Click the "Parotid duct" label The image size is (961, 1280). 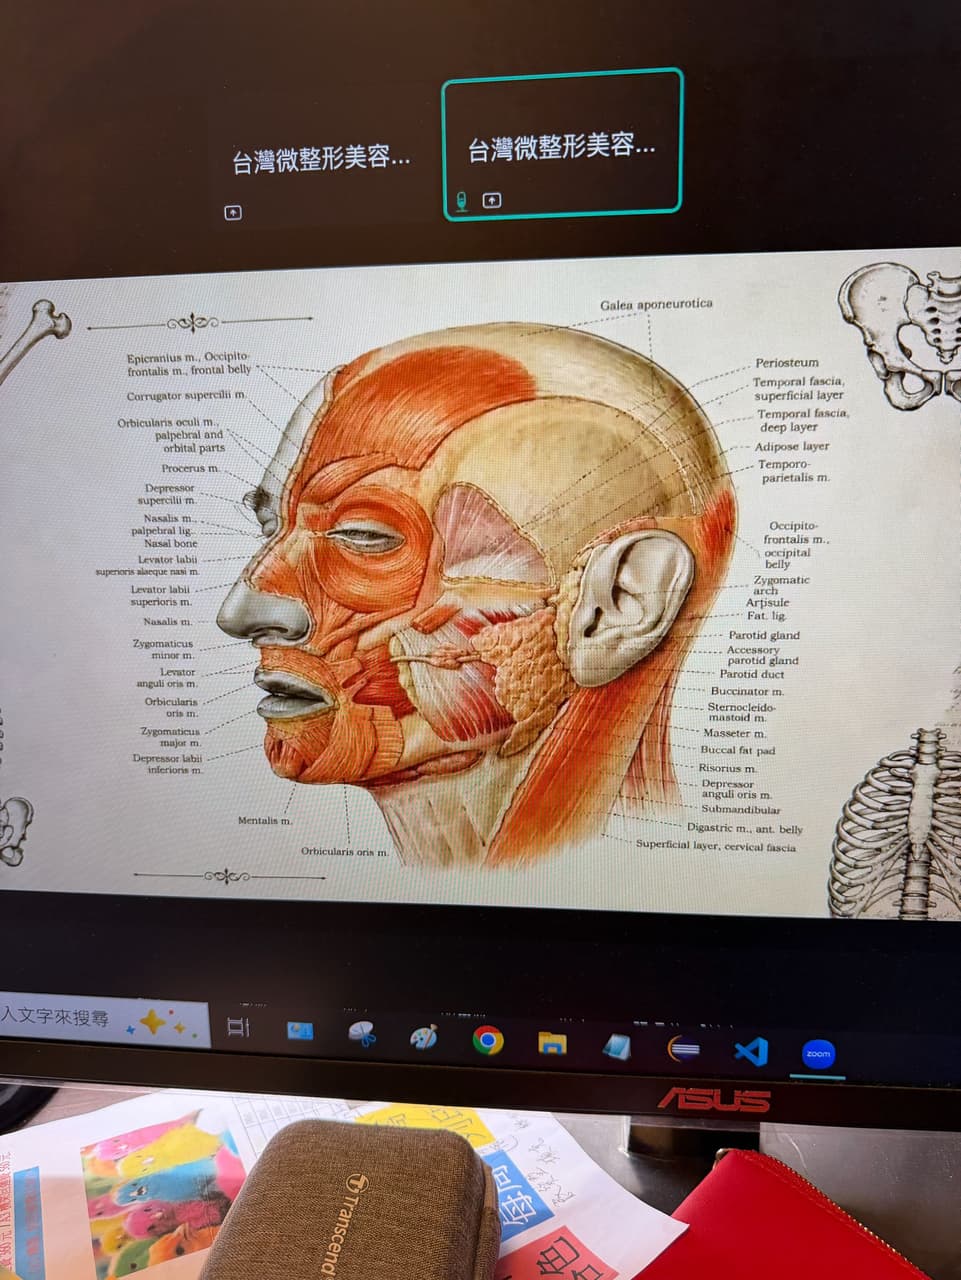coord(752,674)
